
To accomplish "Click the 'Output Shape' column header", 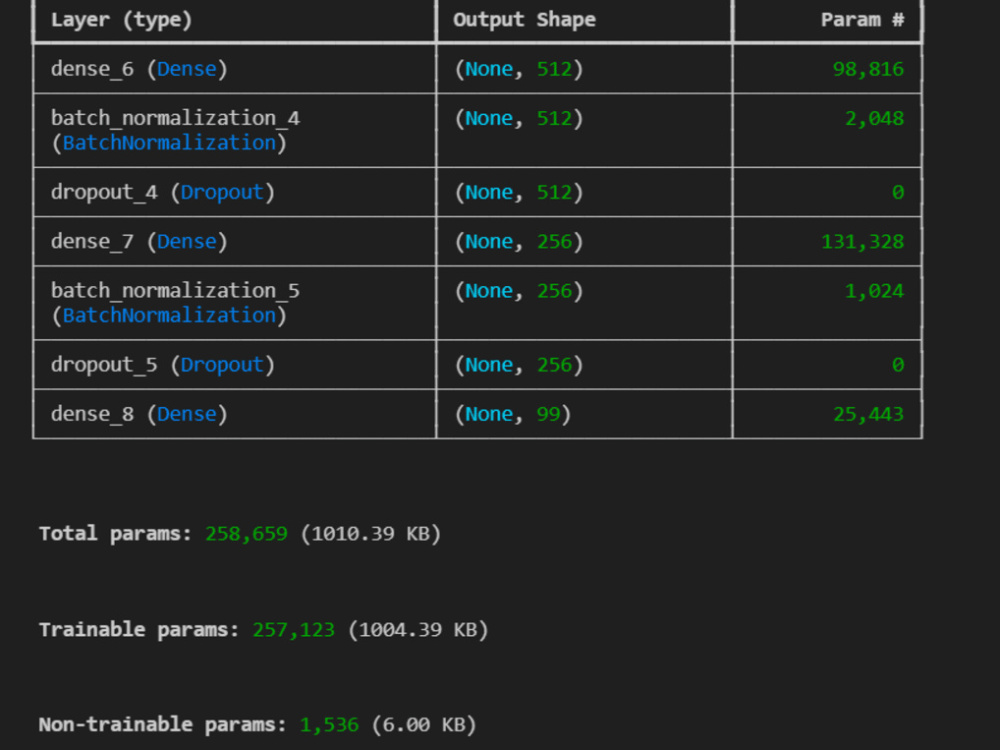I will click(524, 20).
